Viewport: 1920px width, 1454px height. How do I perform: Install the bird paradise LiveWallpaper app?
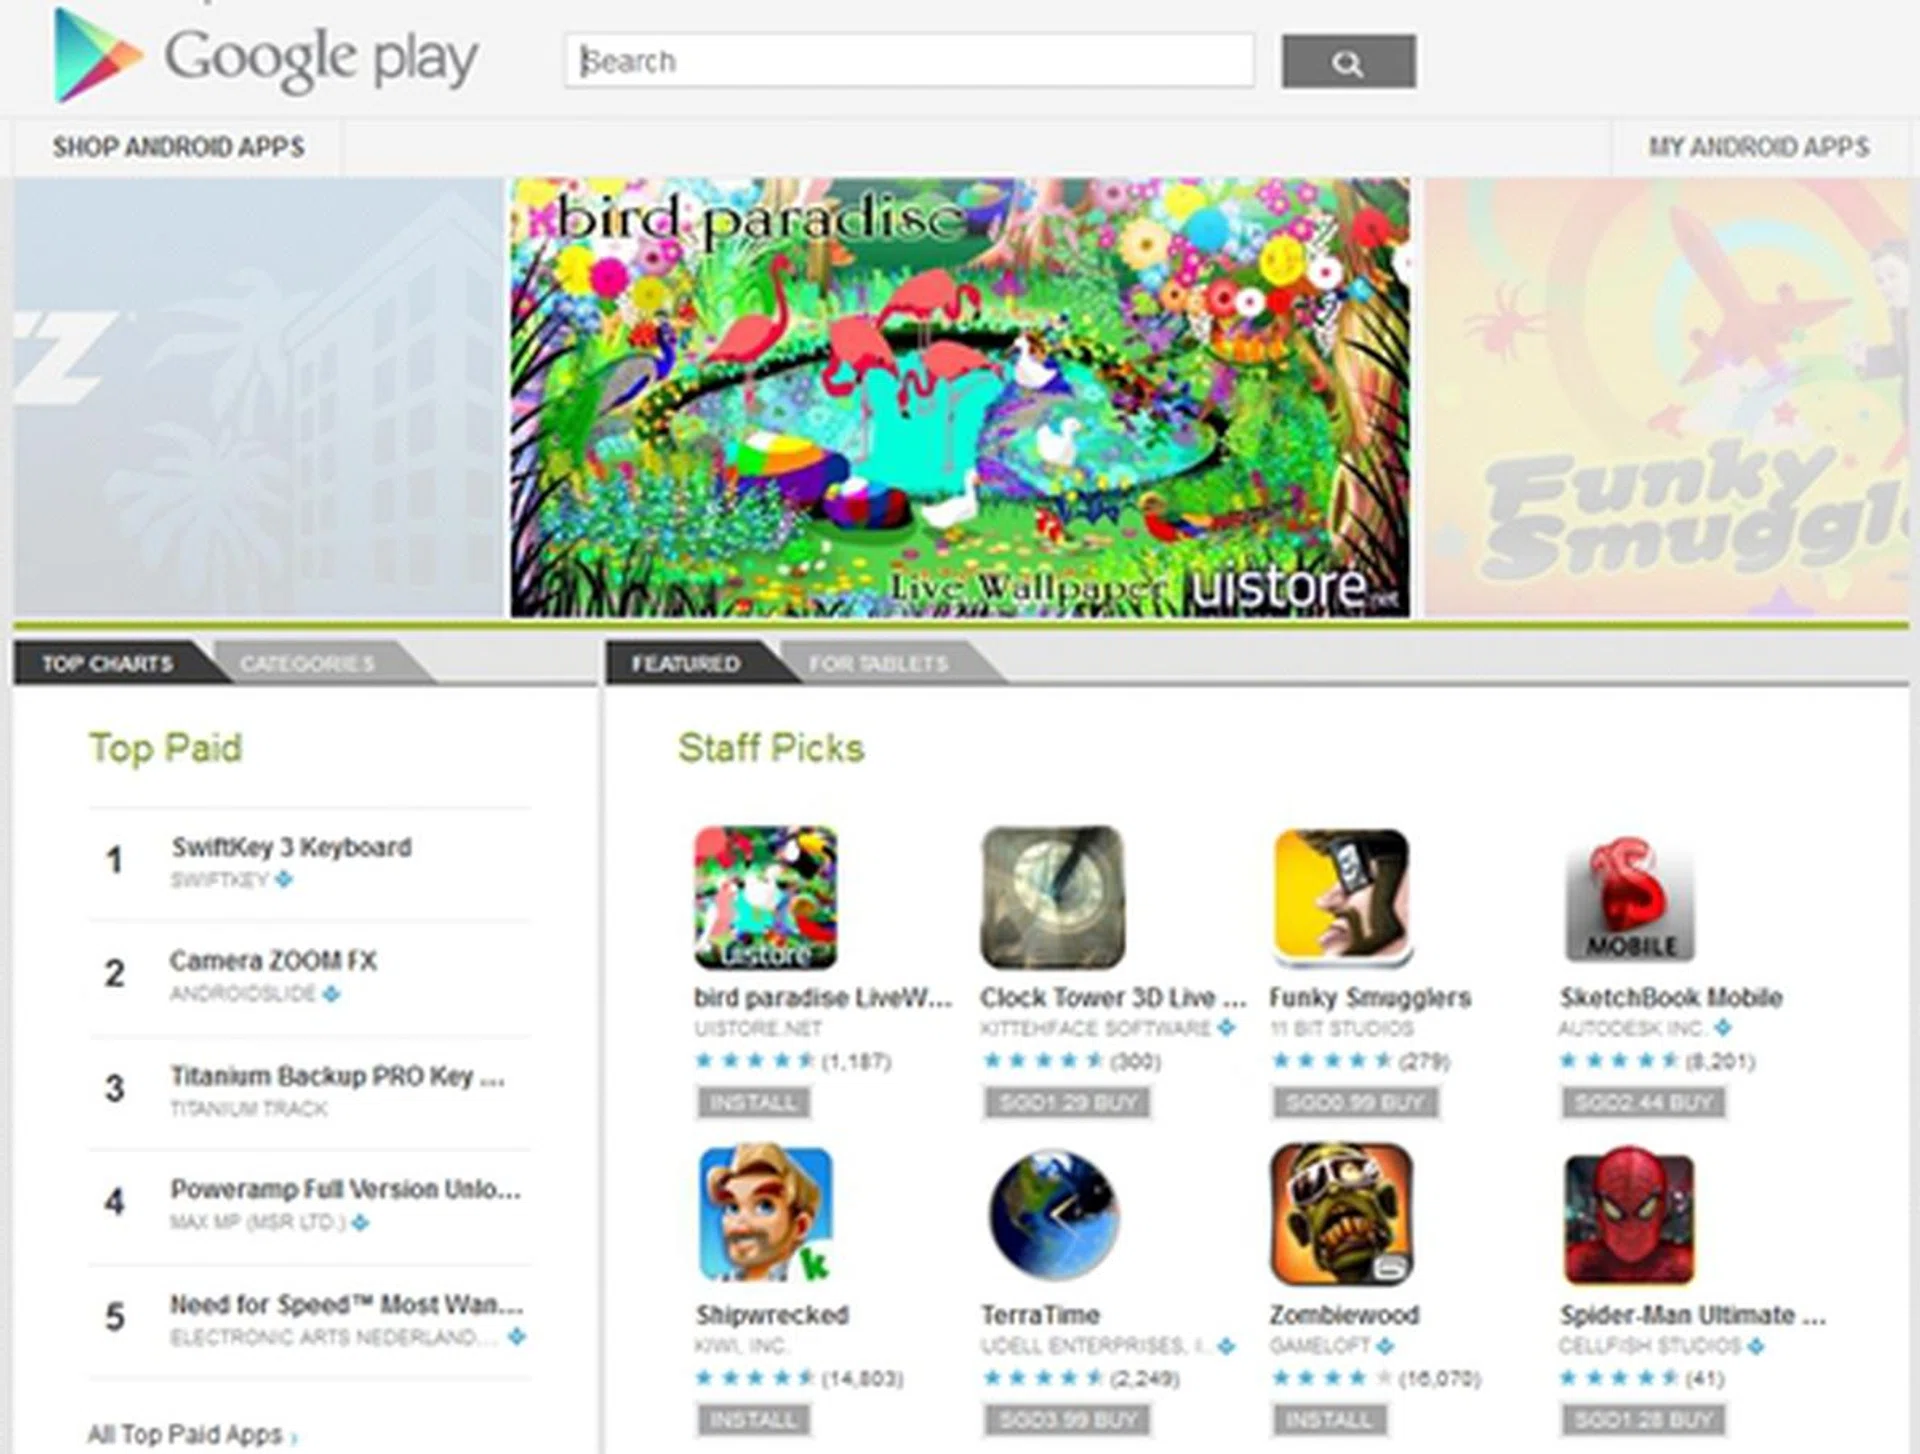[753, 1102]
